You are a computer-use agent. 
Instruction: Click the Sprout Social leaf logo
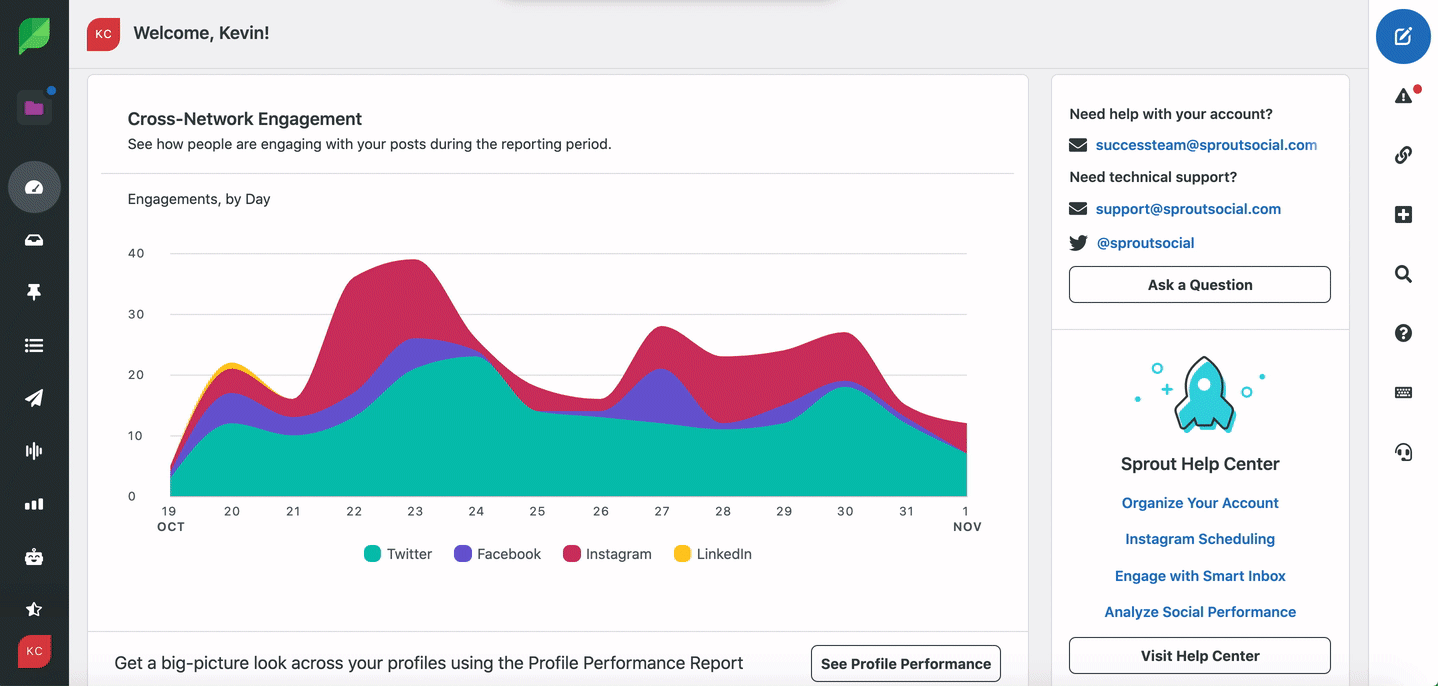(x=34, y=34)
